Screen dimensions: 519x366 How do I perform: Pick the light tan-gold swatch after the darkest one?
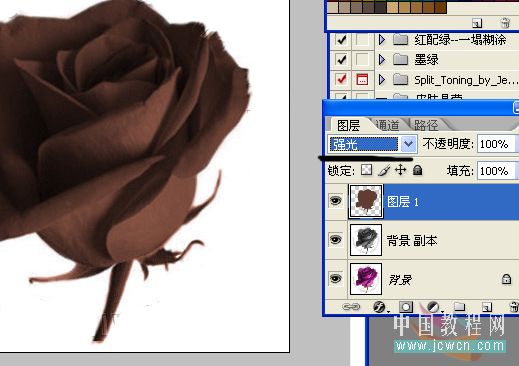pyautogui.click(x=392, y=7)
